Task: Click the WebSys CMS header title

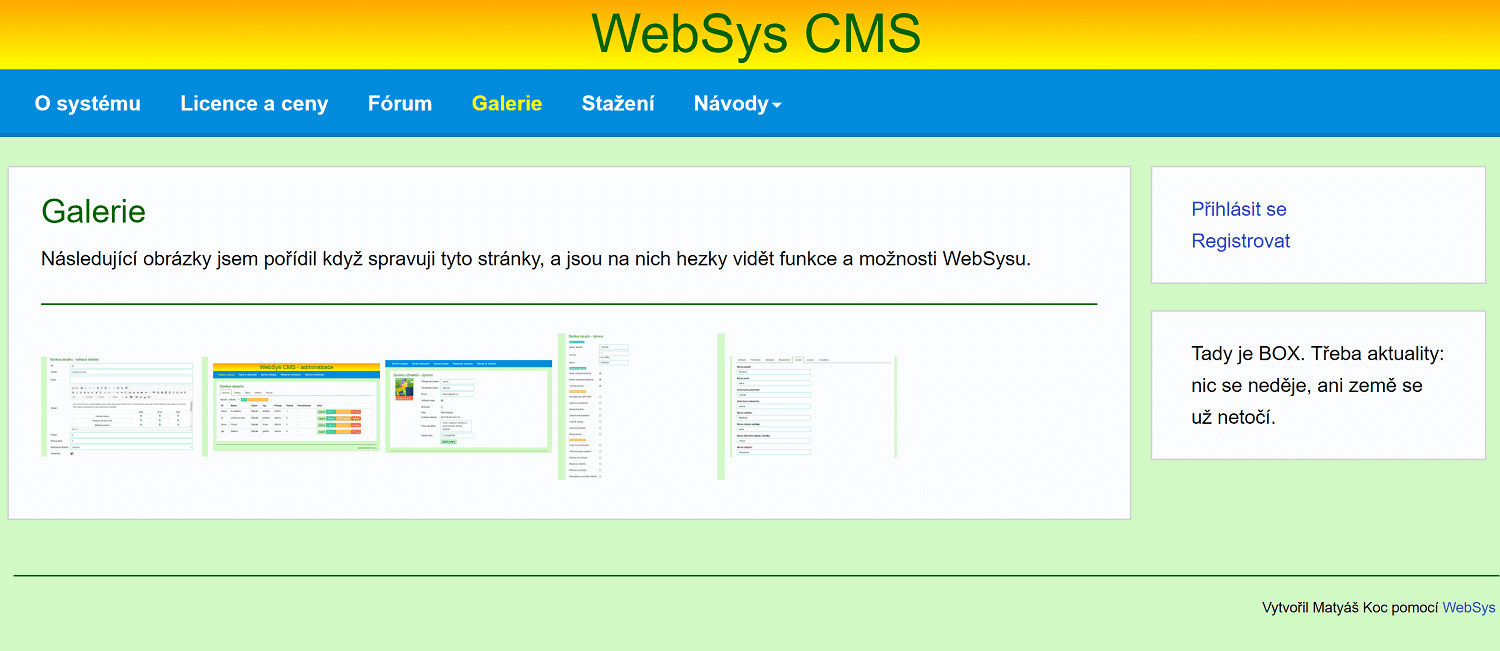Action: pos(756,34)
